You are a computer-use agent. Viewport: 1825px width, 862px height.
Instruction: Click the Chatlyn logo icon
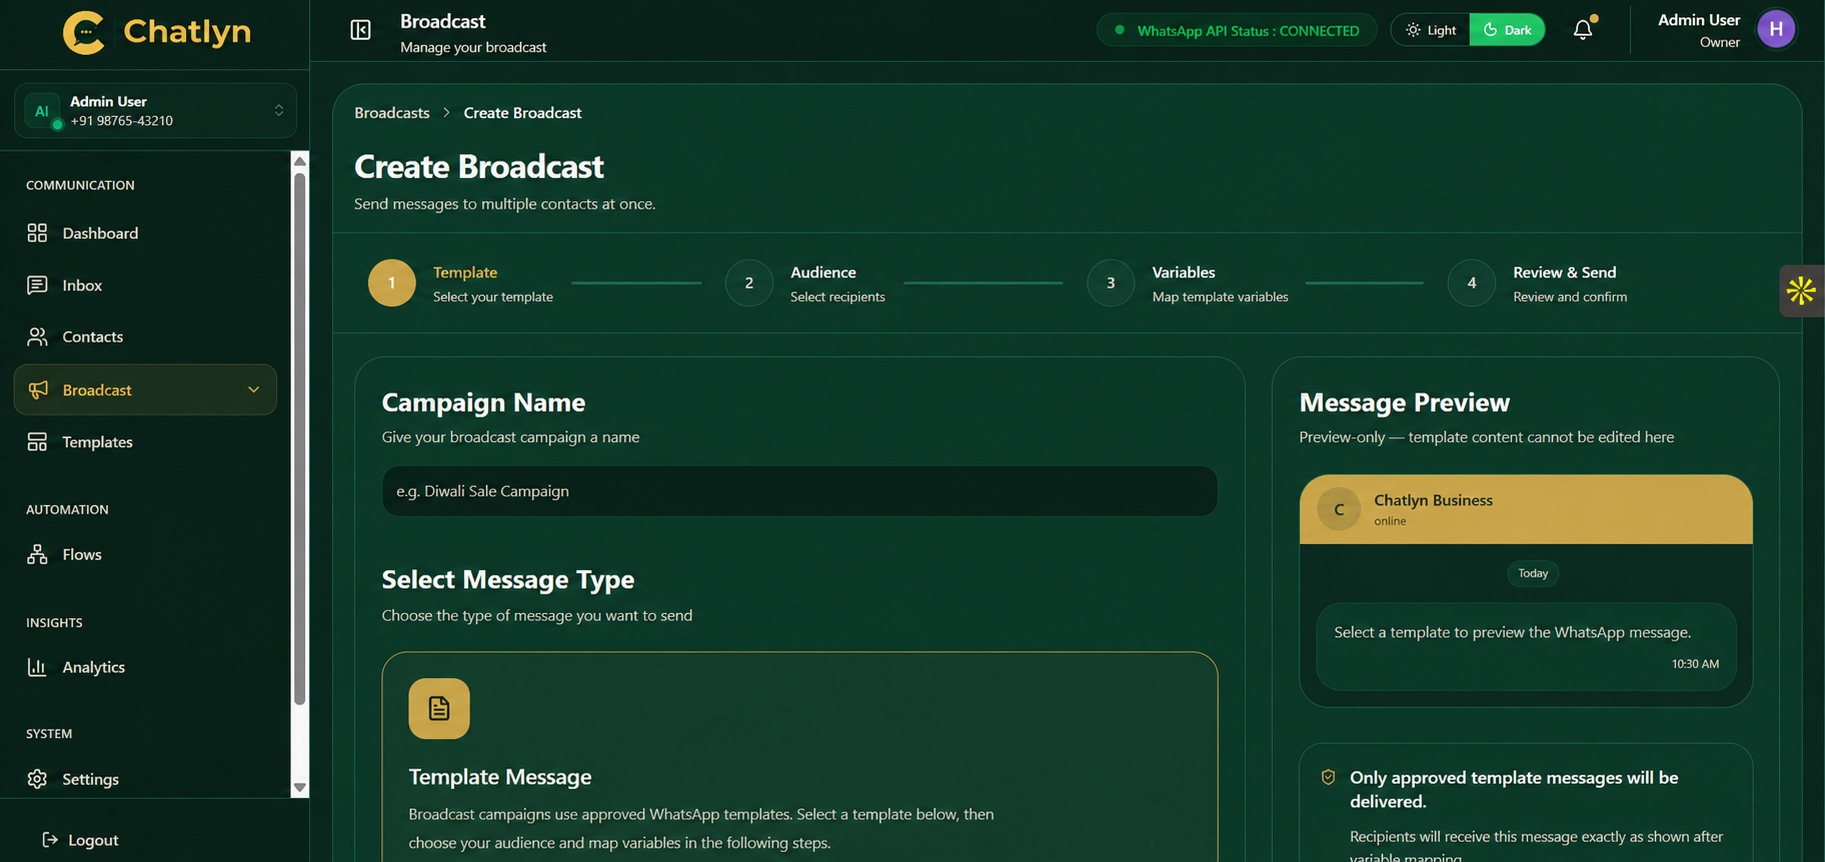click(x=84, y=32)
